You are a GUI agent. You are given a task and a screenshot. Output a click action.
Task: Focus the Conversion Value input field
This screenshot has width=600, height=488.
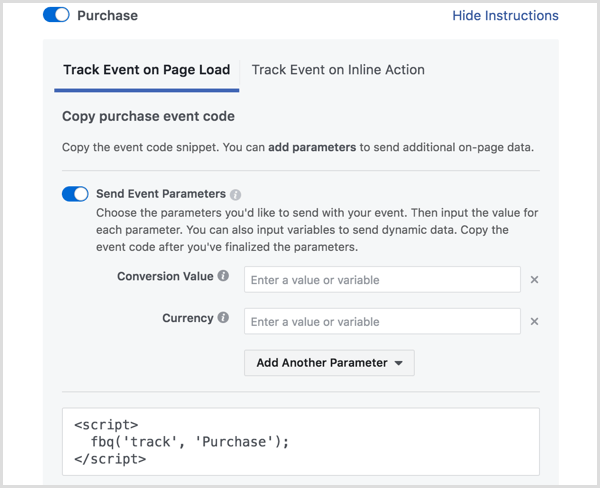click(x=382, y=280)
